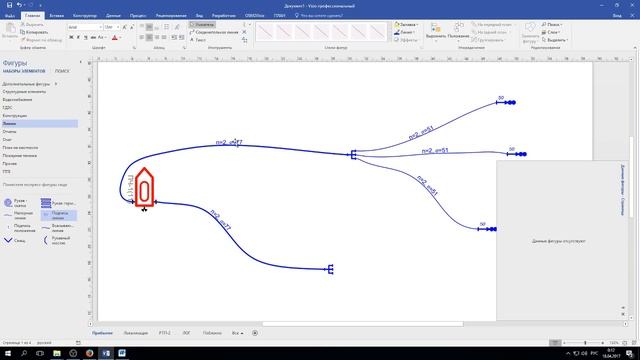
Task: Switch to the Рецензирование ribbon tab
Action: click(171, 16)
